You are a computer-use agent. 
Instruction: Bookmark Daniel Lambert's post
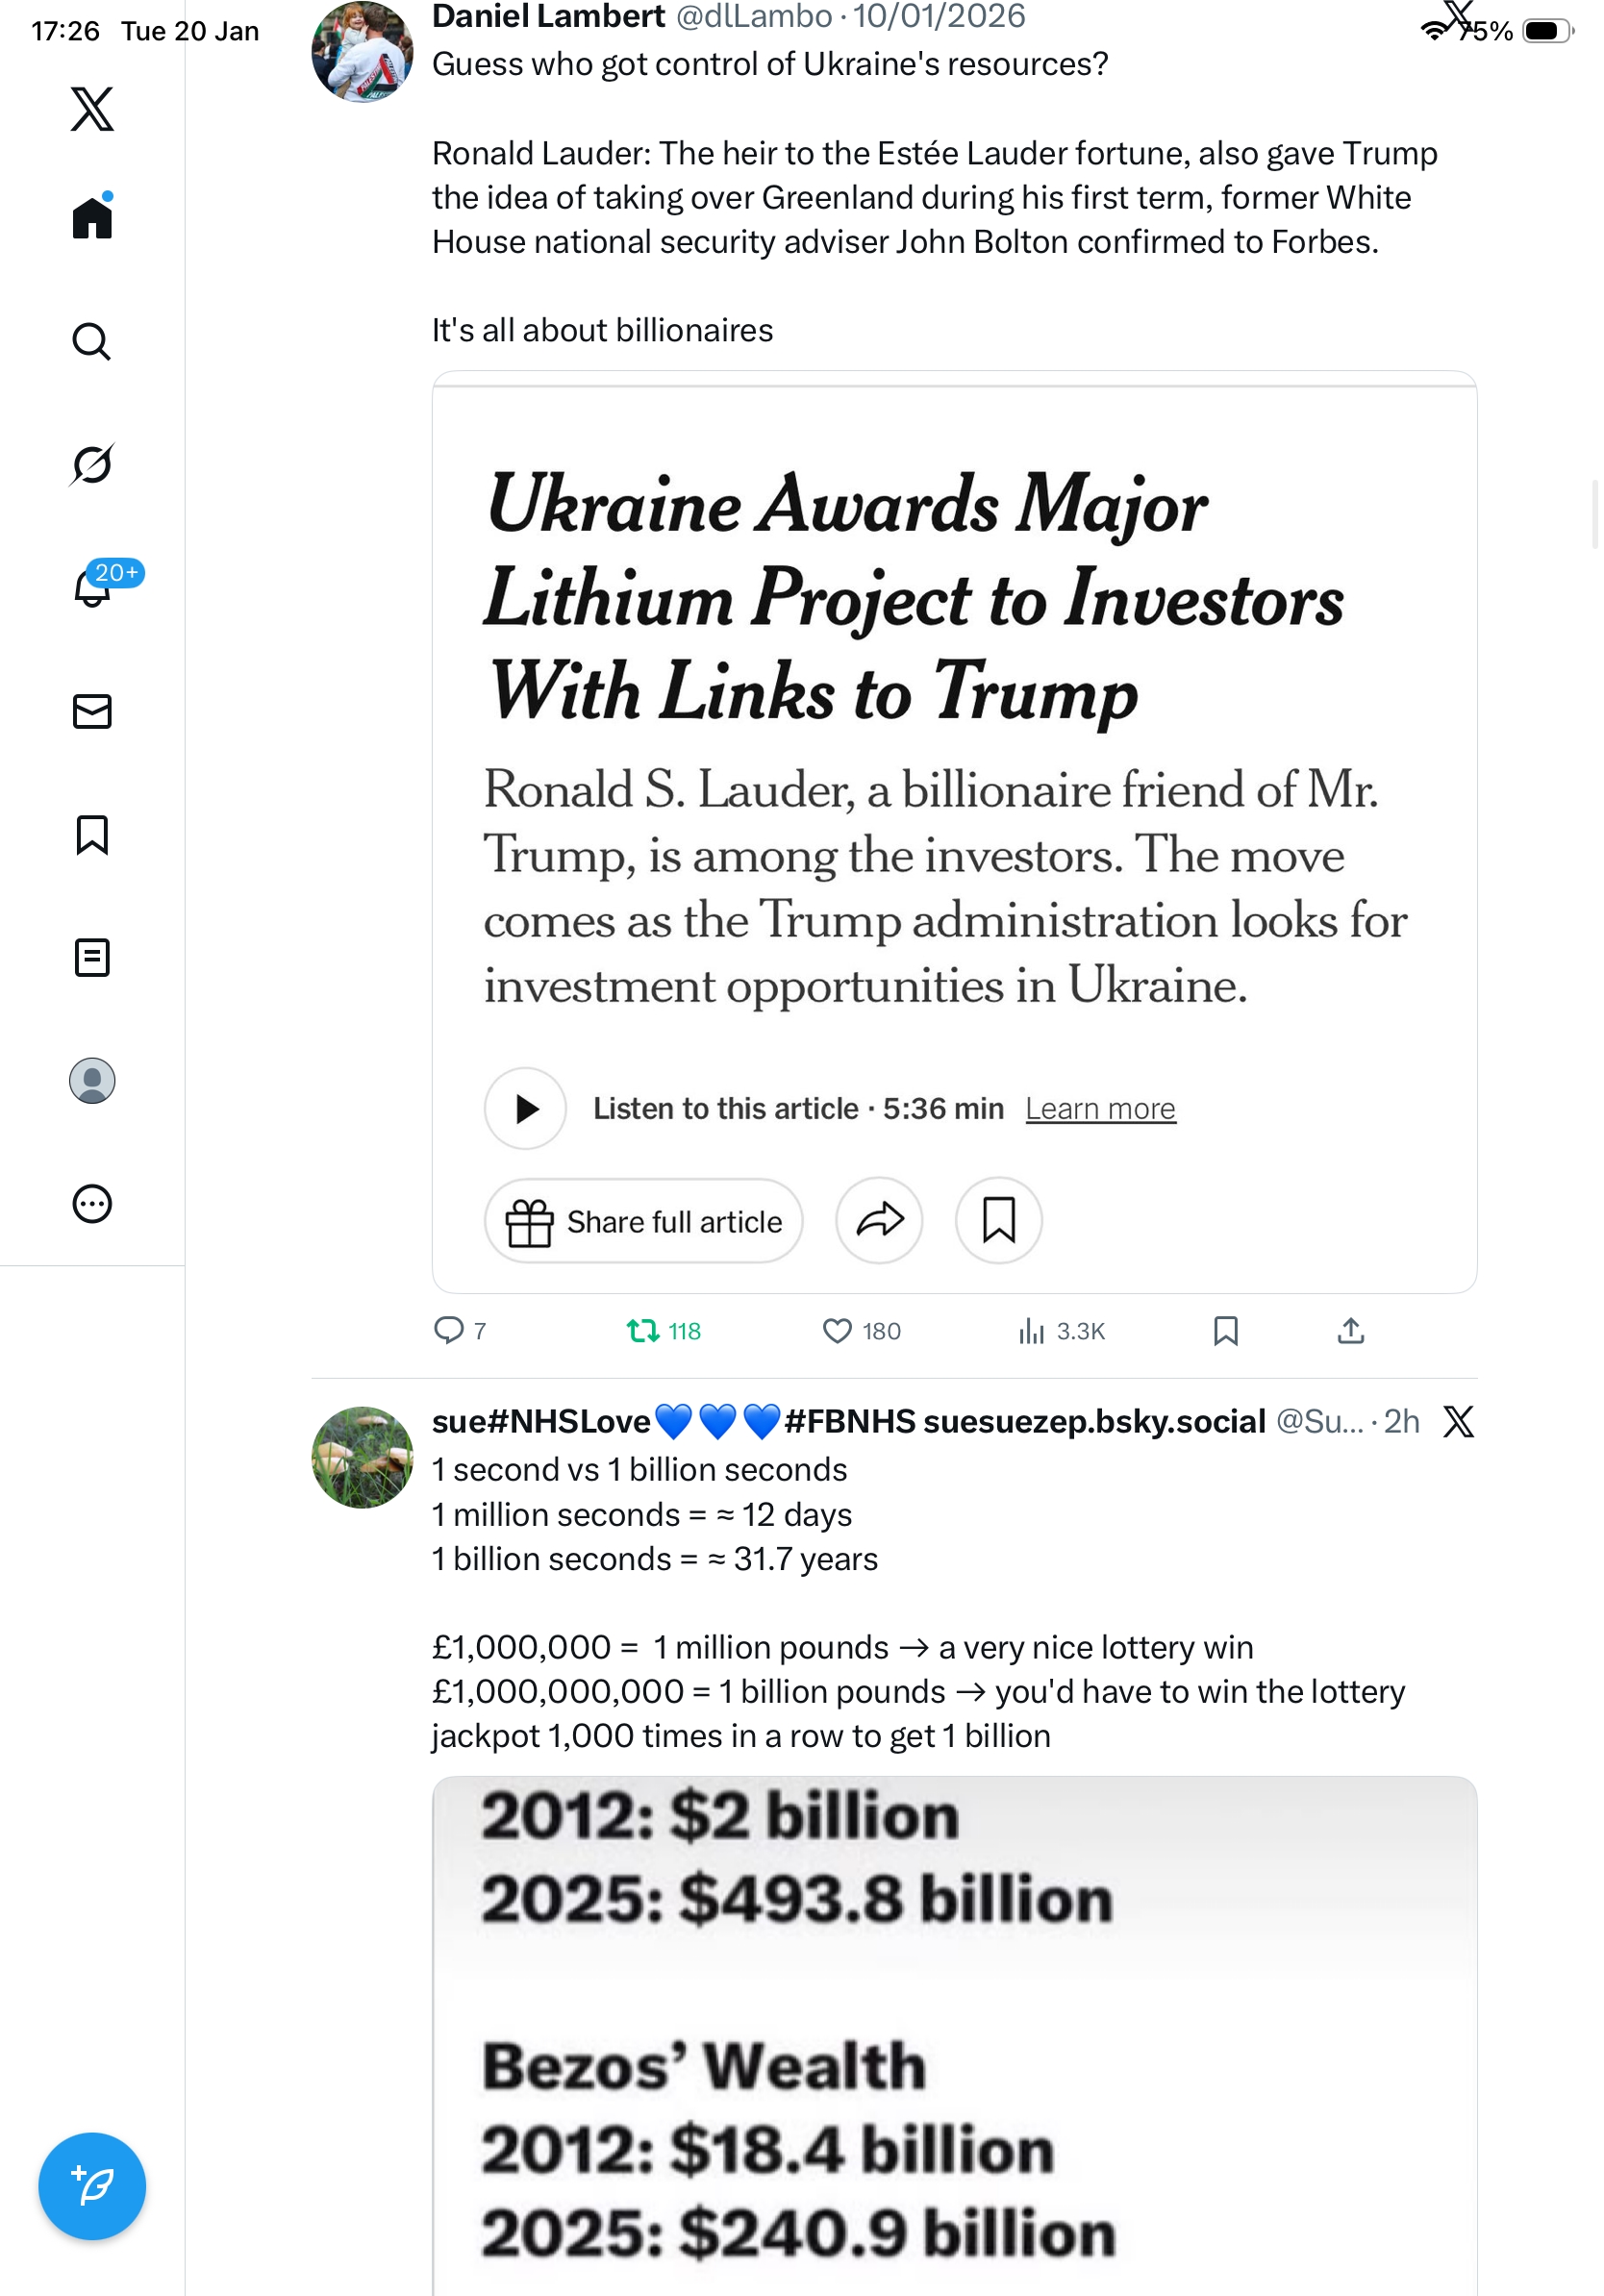(x=1226, y=1331)
